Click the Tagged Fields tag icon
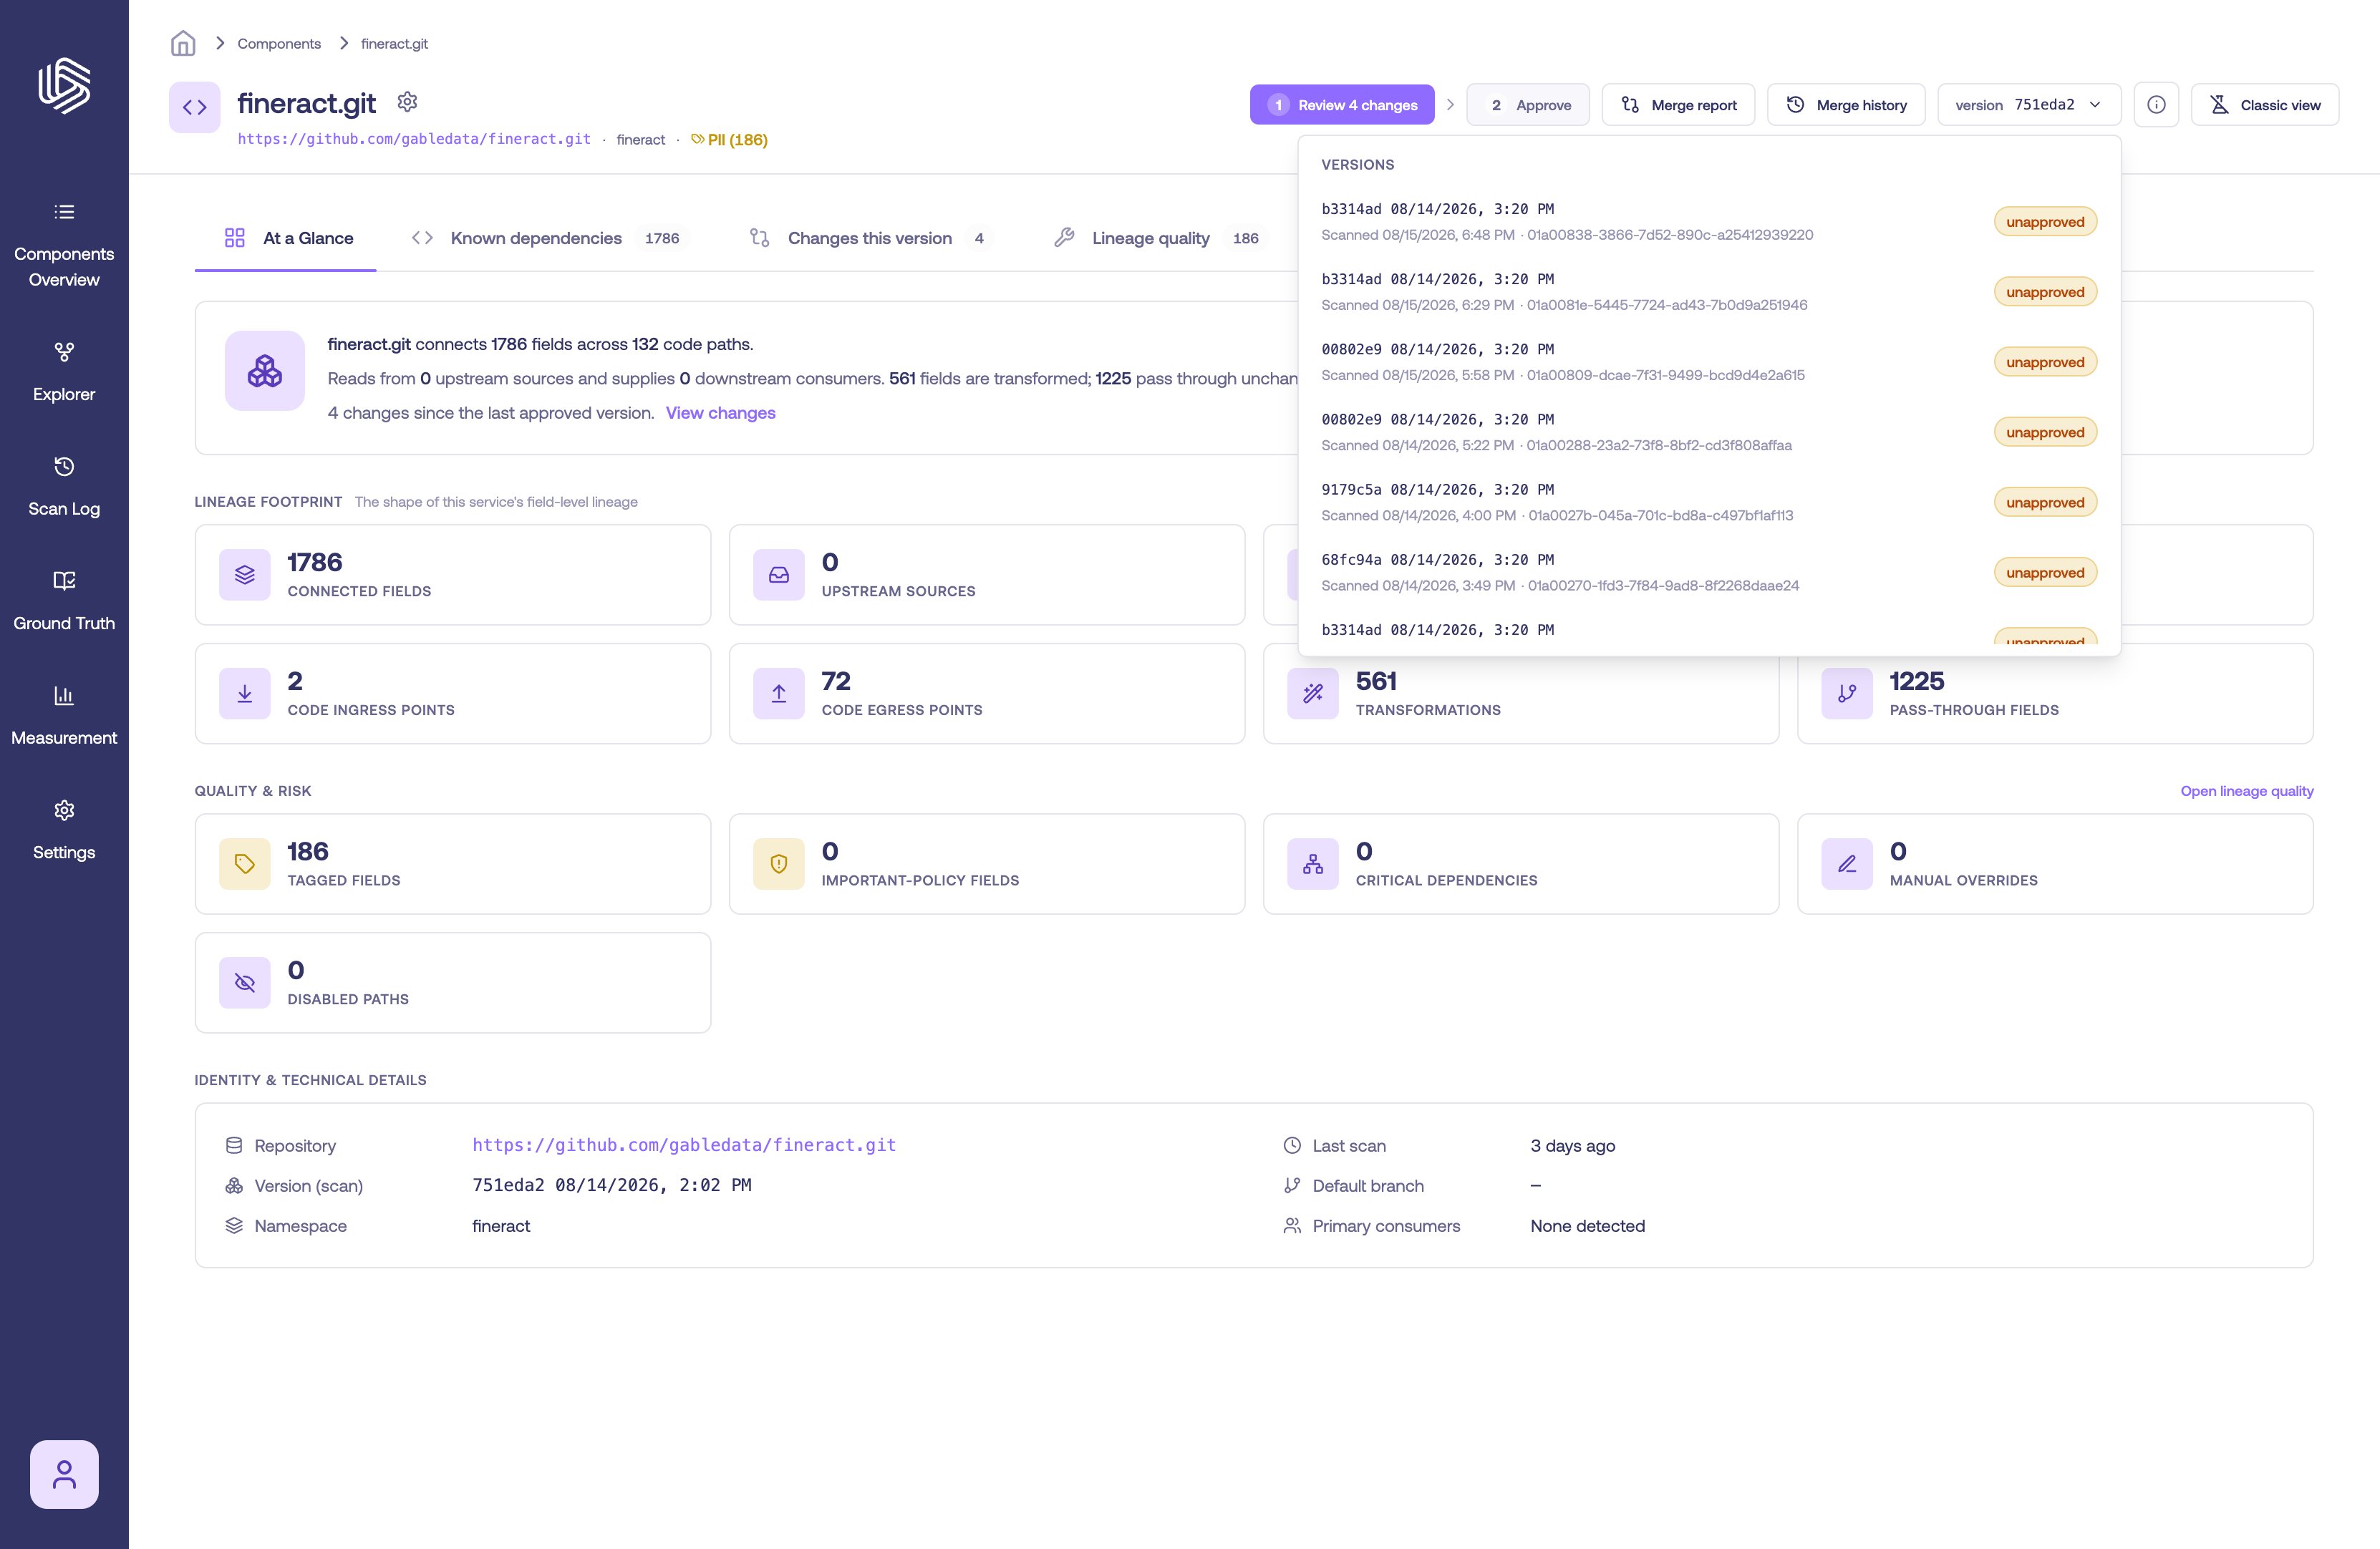The width and height of the screenshot is (2380, 1549). click(x=245, y=864)
